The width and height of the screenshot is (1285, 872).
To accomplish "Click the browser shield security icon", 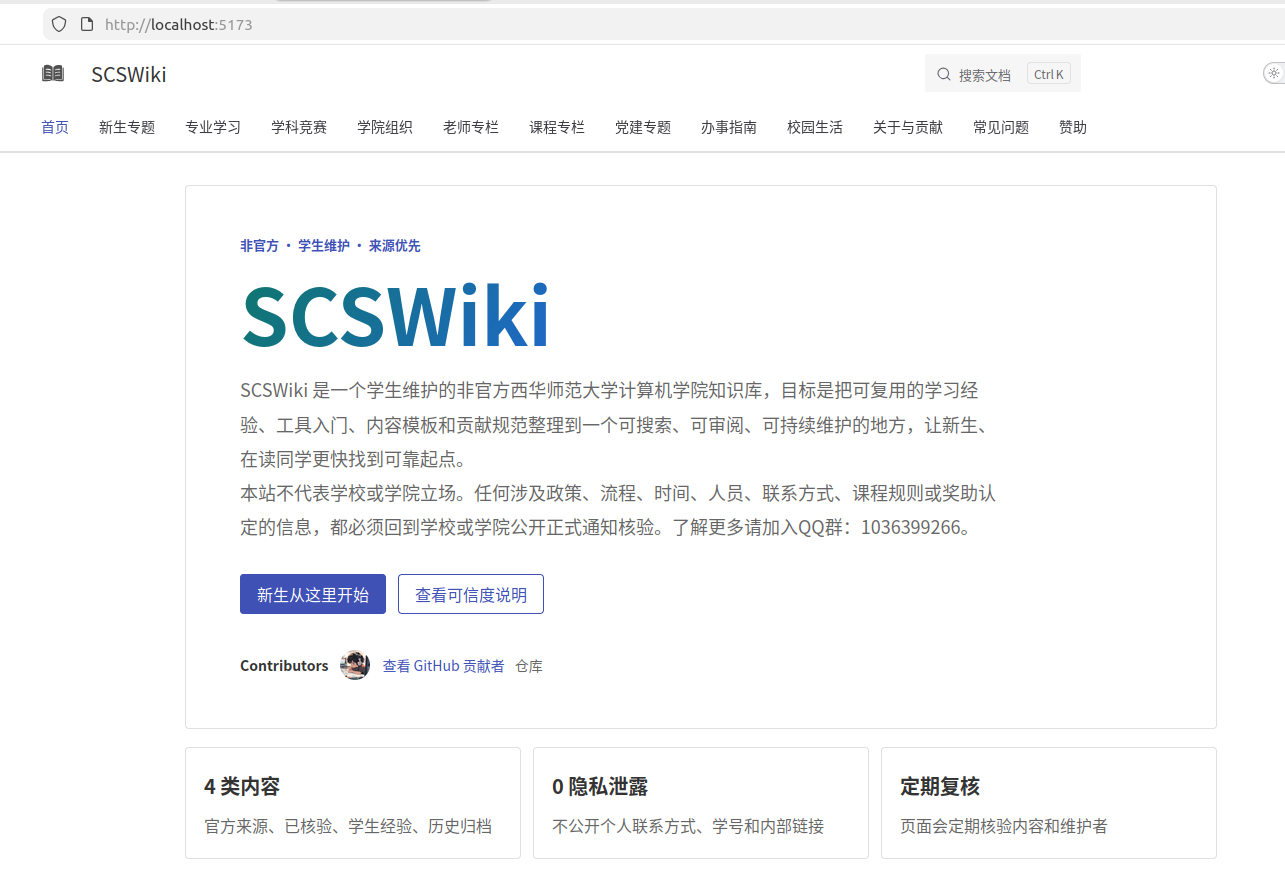I will coord(59,24).
